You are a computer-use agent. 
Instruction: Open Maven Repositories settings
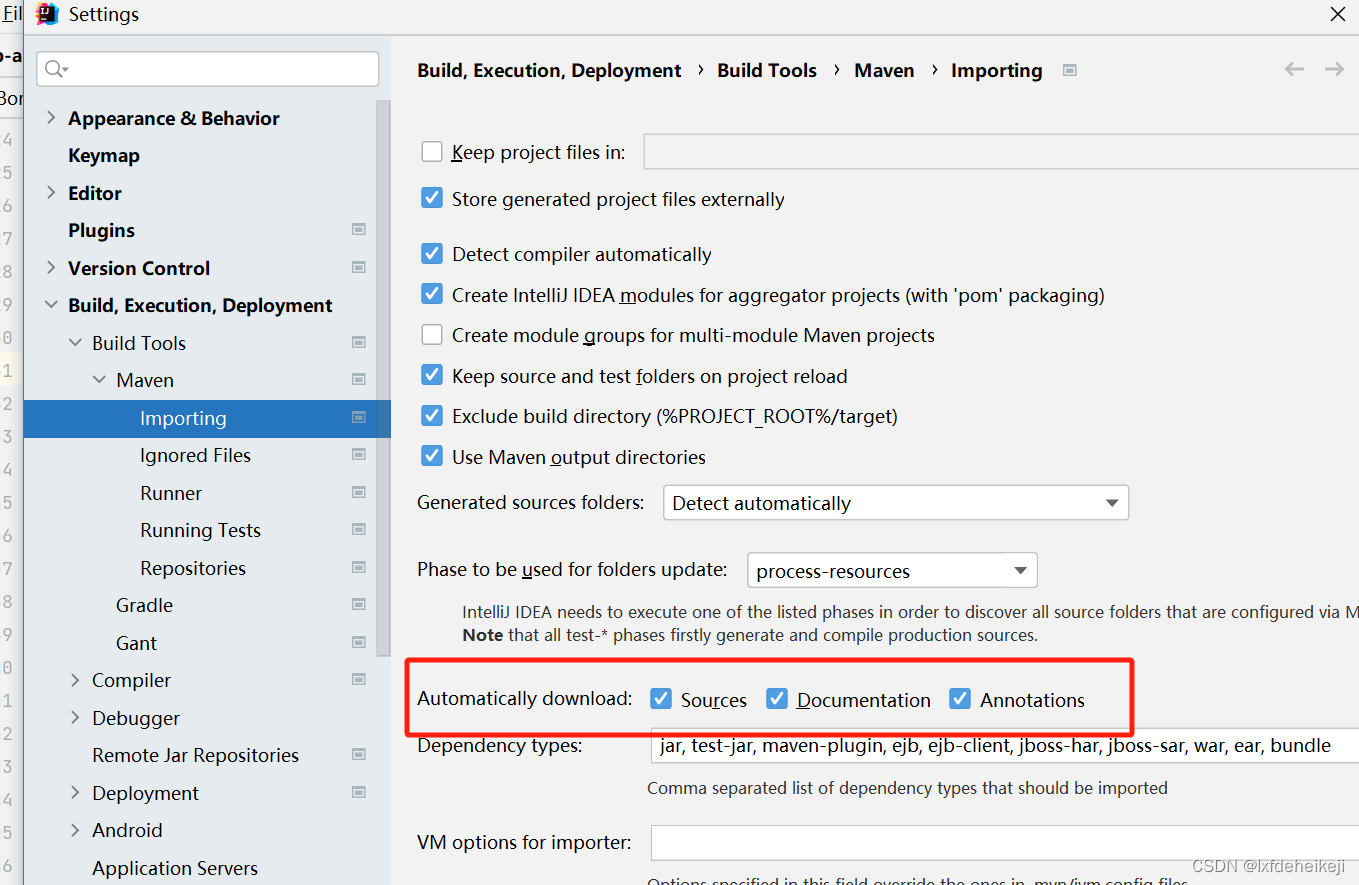click(193, 568)
